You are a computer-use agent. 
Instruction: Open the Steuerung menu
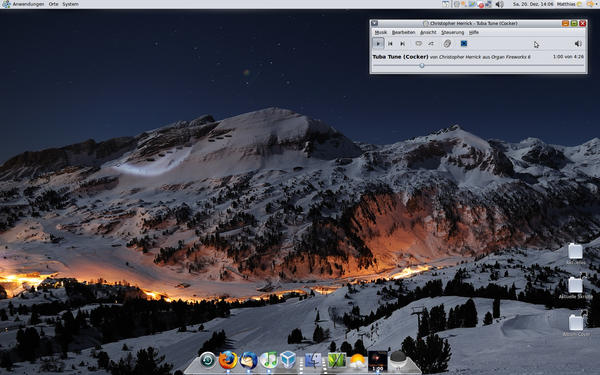[x=452, y=33]
